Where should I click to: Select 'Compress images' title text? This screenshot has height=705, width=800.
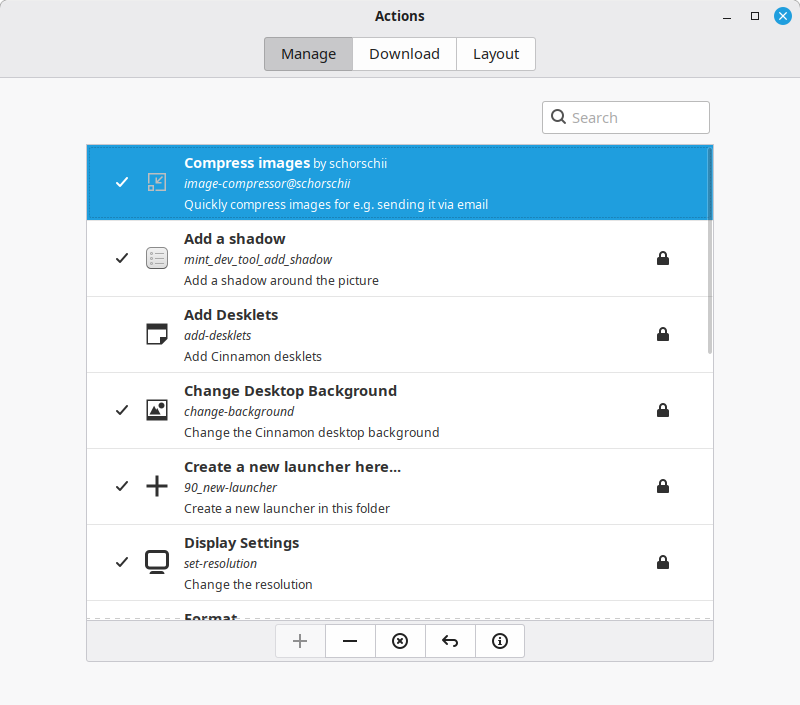(247, 163)
